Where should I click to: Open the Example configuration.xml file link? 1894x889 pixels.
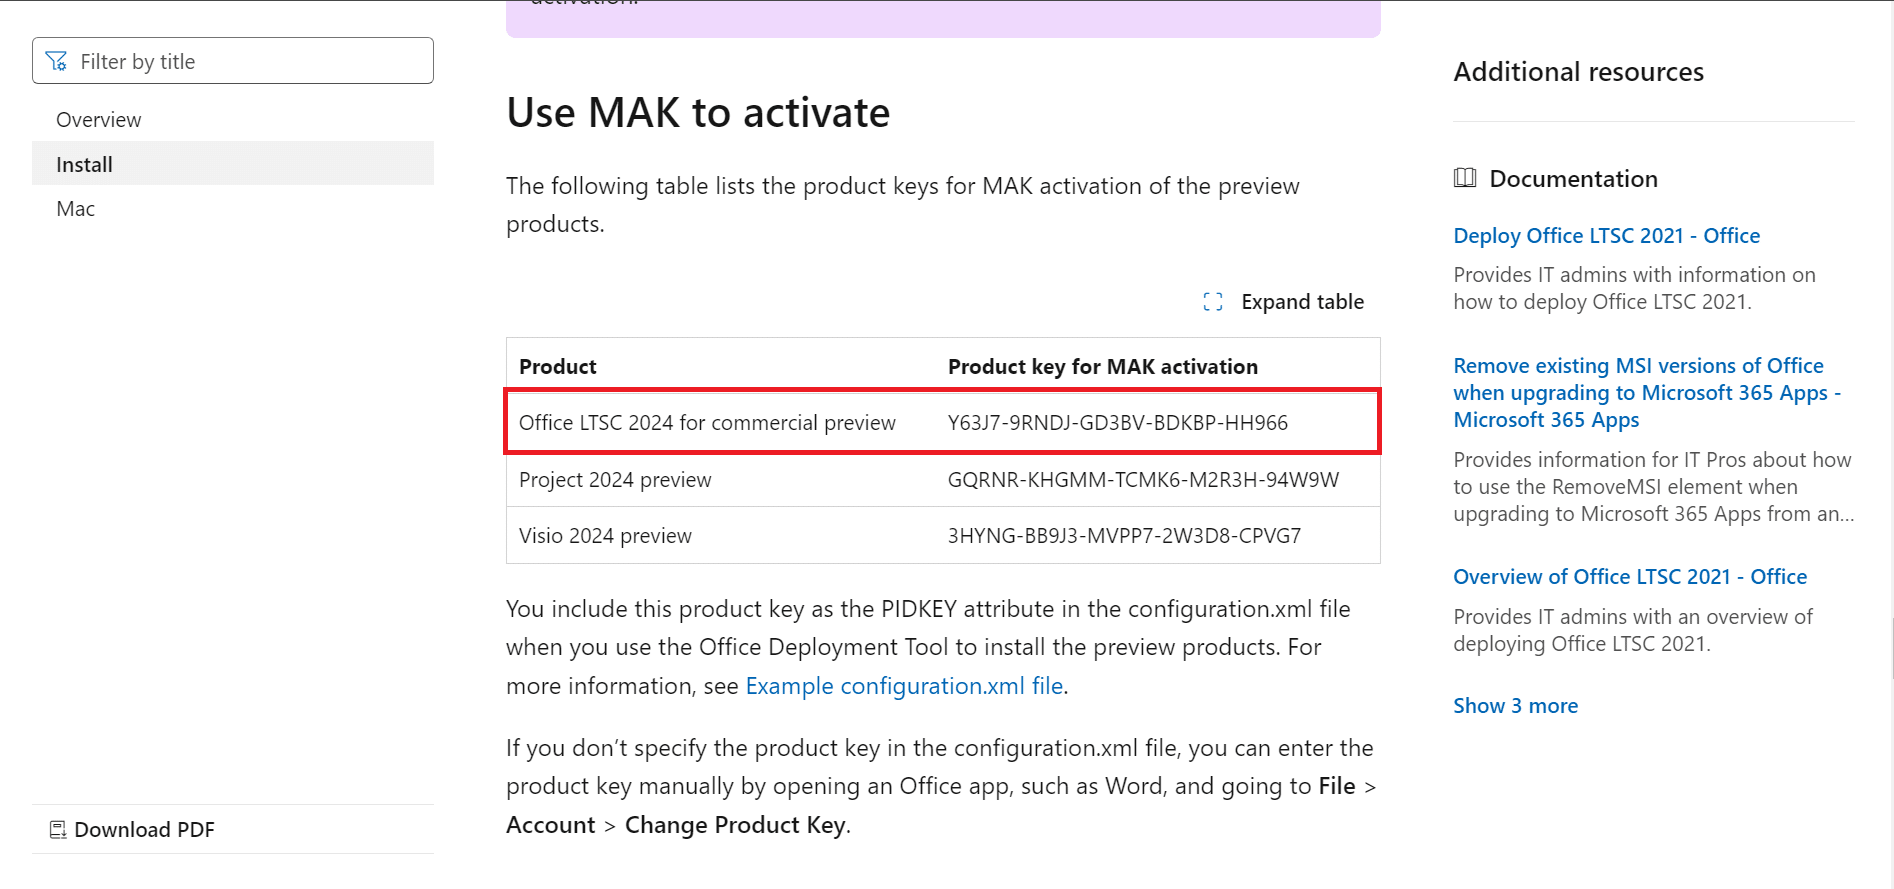(x=904, y=686)
